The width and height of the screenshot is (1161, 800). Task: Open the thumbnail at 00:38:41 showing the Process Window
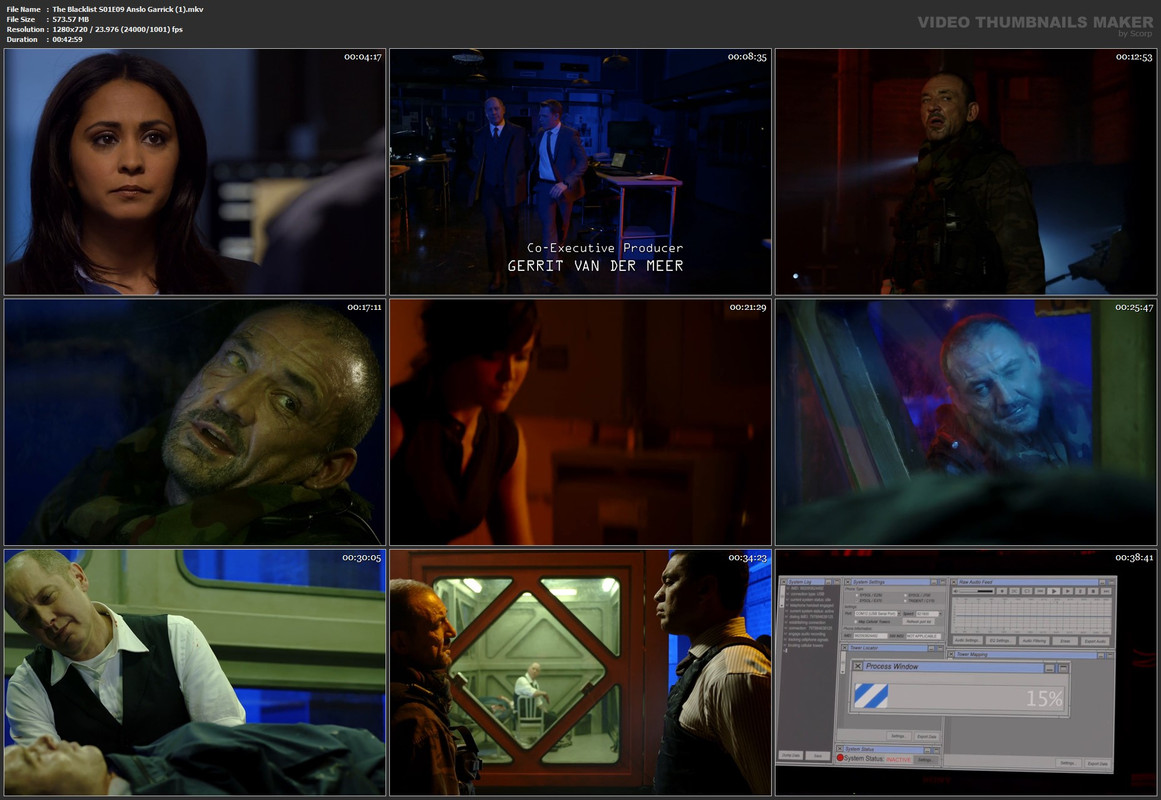pos(966,673)
